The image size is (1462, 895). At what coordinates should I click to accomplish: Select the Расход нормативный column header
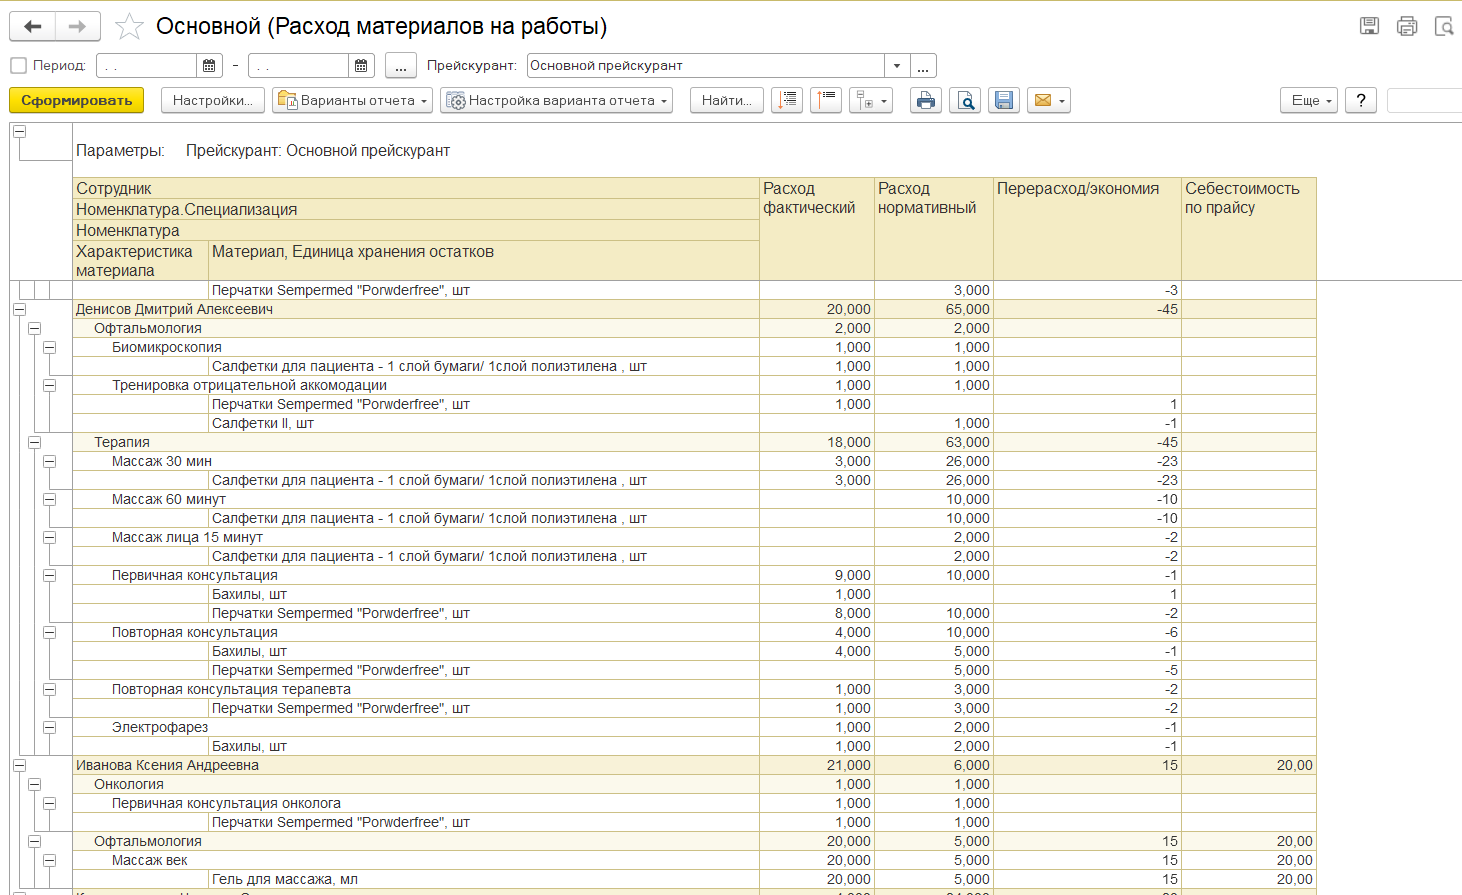934,229
